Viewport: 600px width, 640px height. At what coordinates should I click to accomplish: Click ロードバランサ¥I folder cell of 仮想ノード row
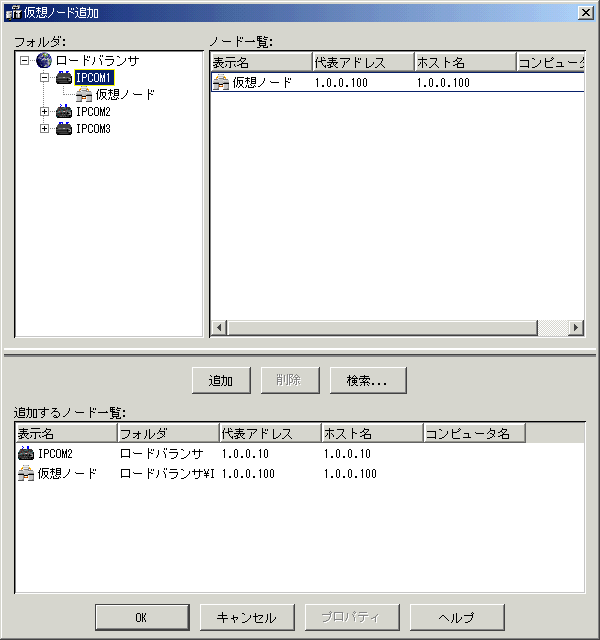pos(167,473)
